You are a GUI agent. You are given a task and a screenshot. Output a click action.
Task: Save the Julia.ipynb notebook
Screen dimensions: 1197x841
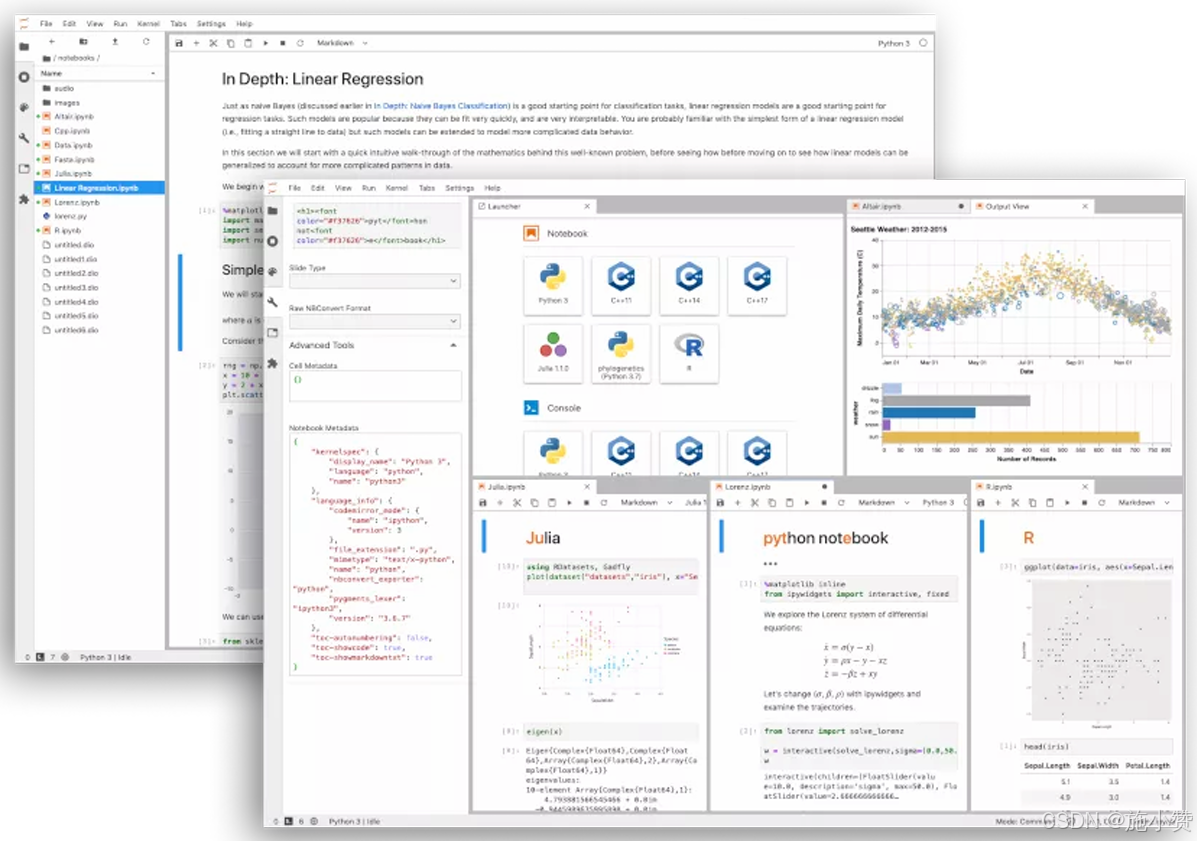(x=482, y=503)
